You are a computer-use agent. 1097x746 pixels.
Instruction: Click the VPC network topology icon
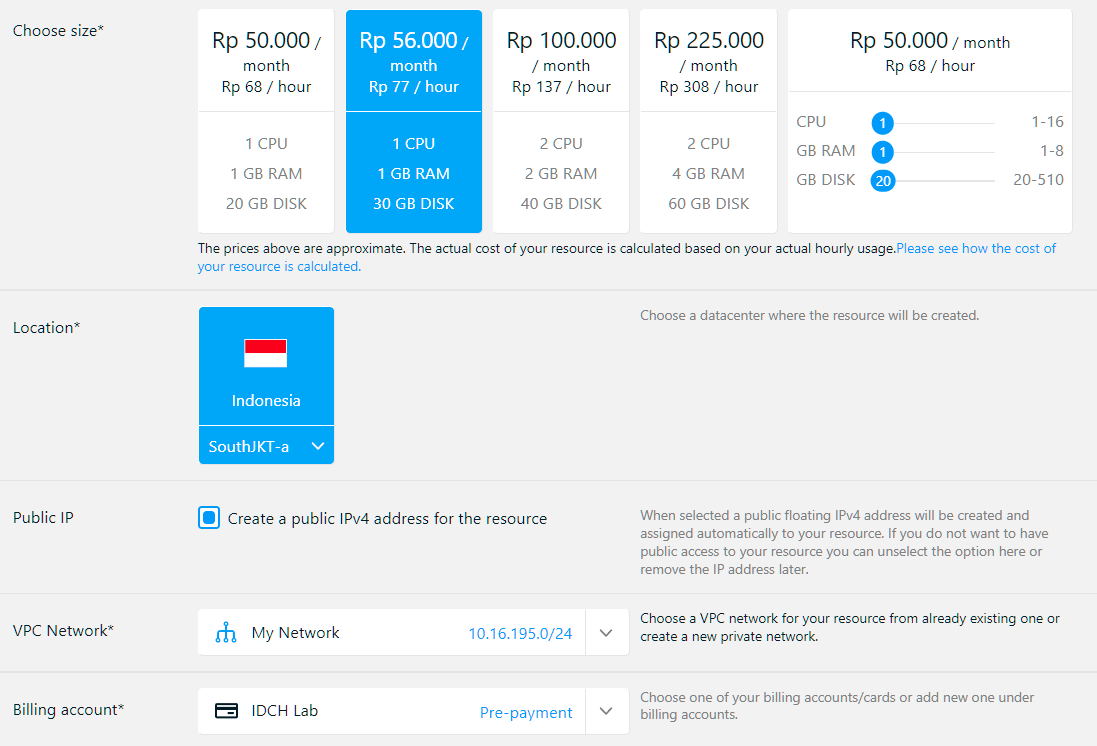pyautogui.click(x=226, y=633)
